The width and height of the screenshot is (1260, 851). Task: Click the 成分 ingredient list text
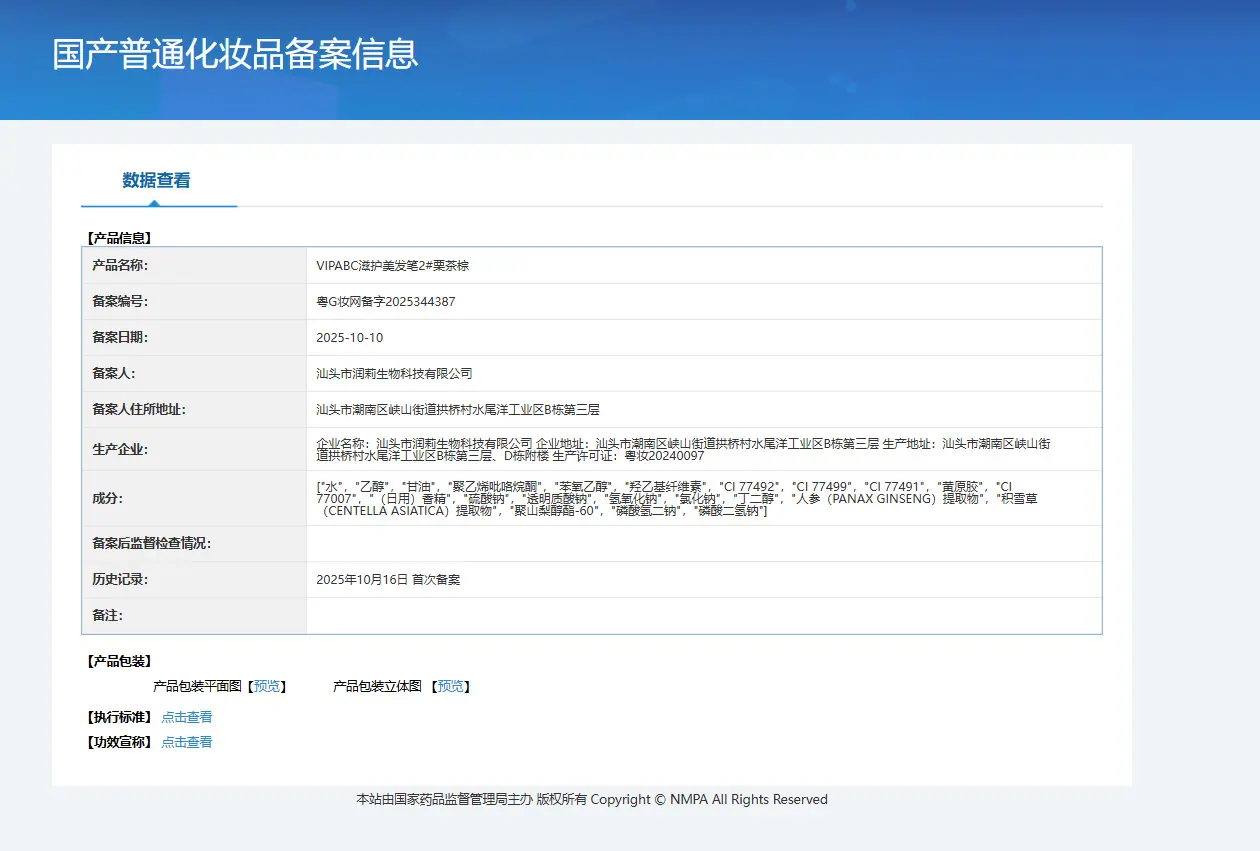(677, 498)
